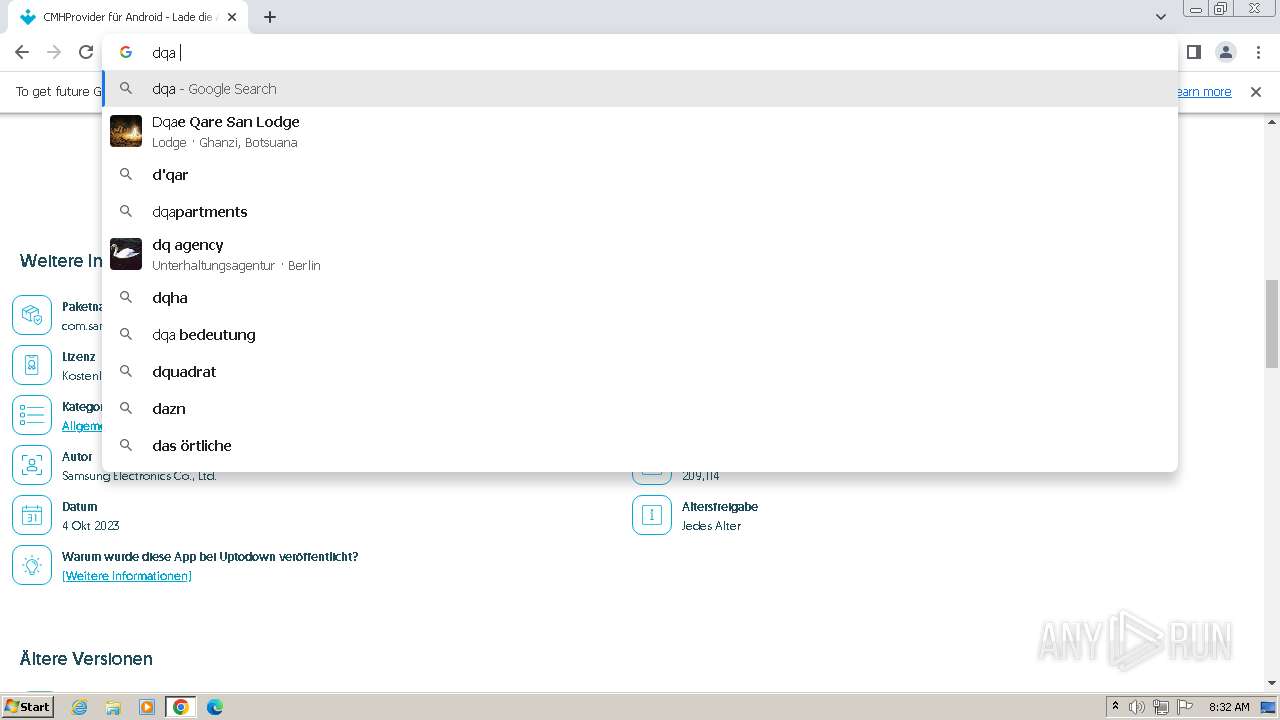1280x720 pixels.
Task: Pick the 'dqa bedeutung' suggestion
Action: click(x=640, y=335)
